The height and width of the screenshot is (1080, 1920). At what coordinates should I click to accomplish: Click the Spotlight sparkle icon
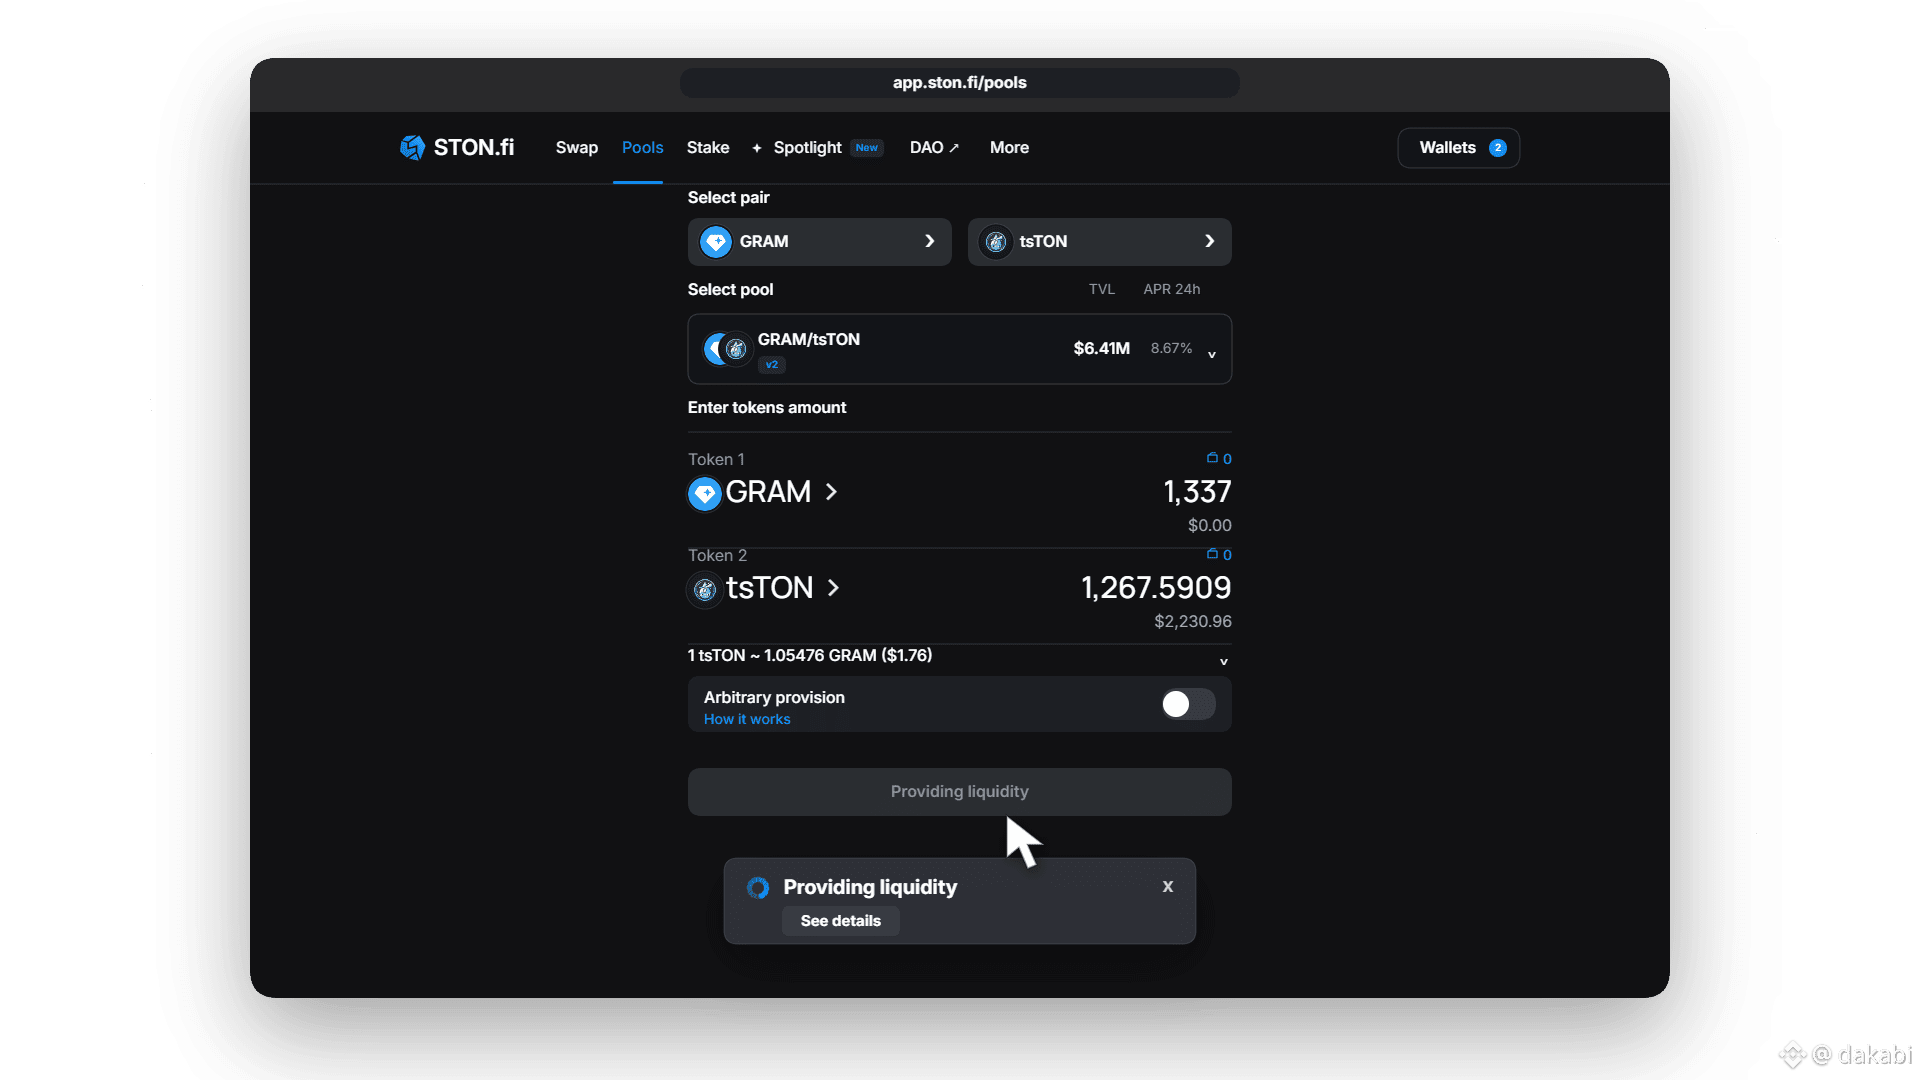[x=757, y=148]
